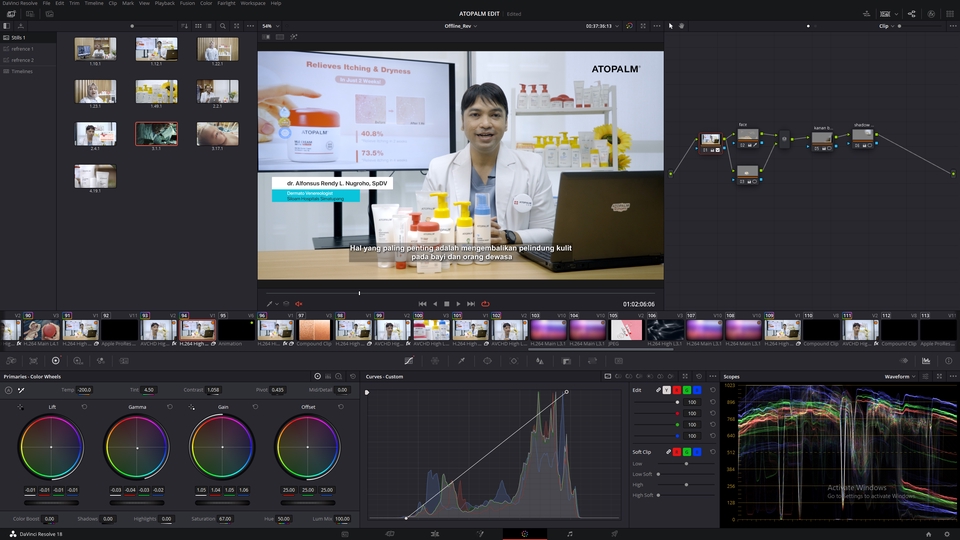Image resolution: width=960 pixels, height=540 pixels.
Task: Jump to first frame of clip
Action: tap(422, 304)
